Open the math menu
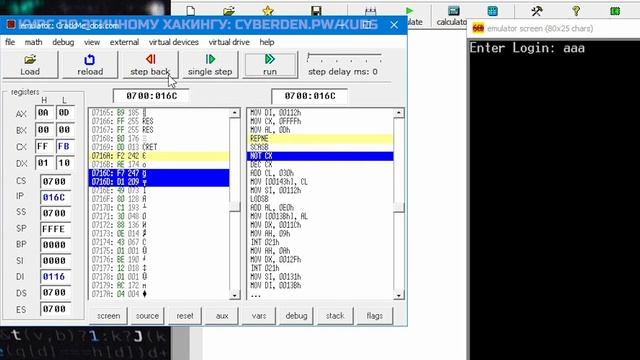The image size is (640, 360). 33,42
